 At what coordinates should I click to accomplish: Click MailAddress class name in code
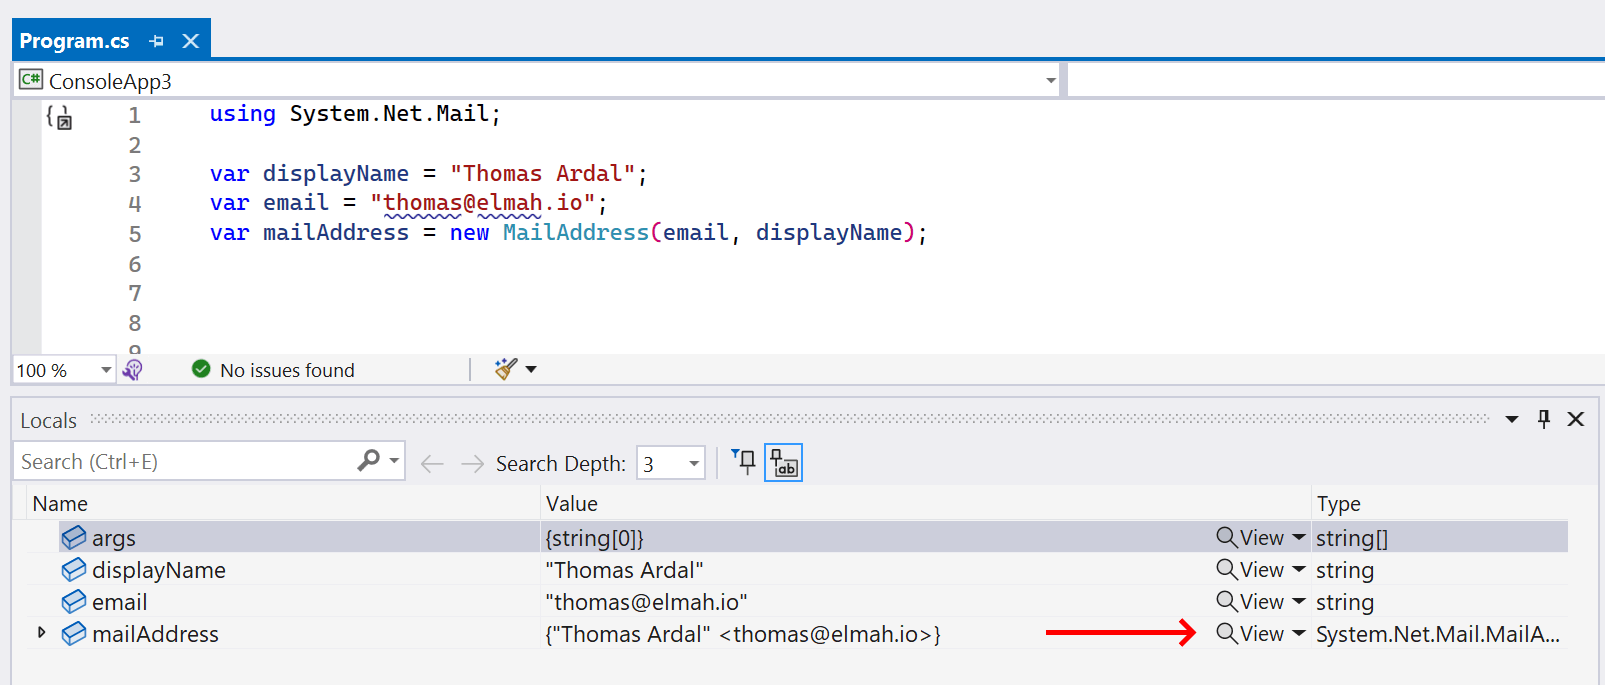(576, 232)
